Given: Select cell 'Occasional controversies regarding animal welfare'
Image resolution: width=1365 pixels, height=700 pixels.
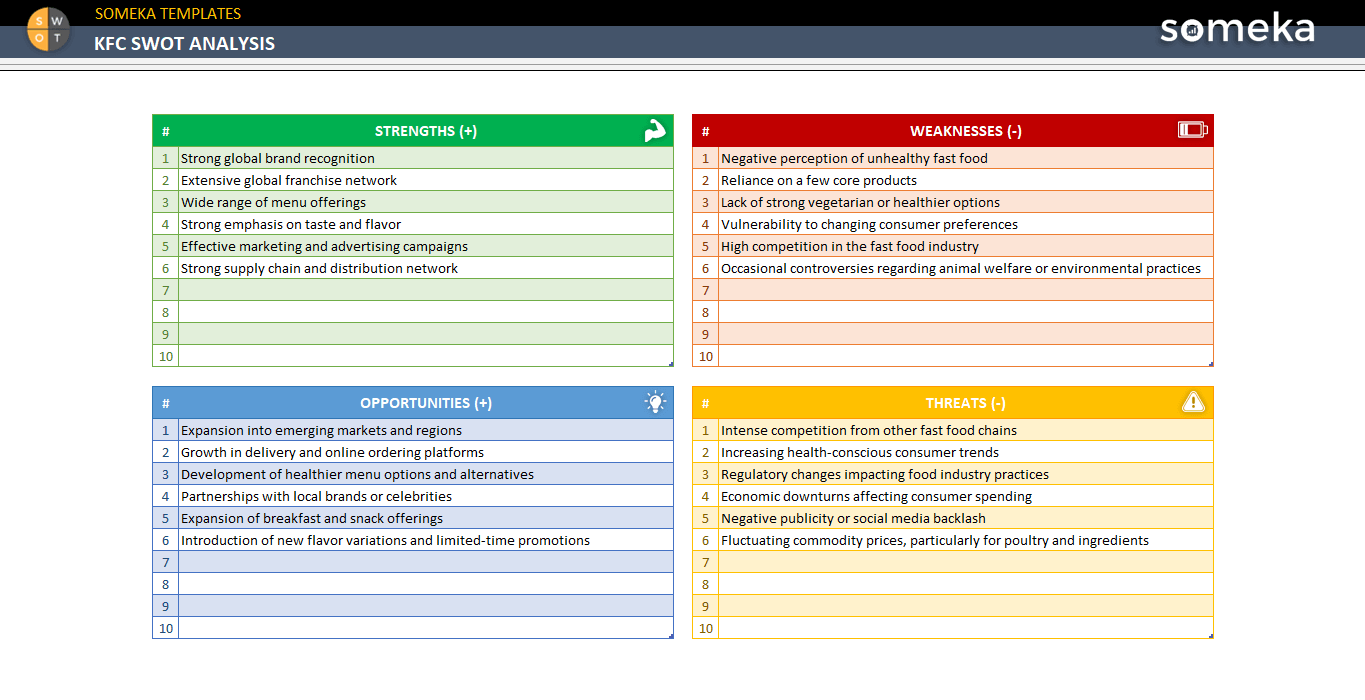Looking at the screenshot, I should pos(966,268).
